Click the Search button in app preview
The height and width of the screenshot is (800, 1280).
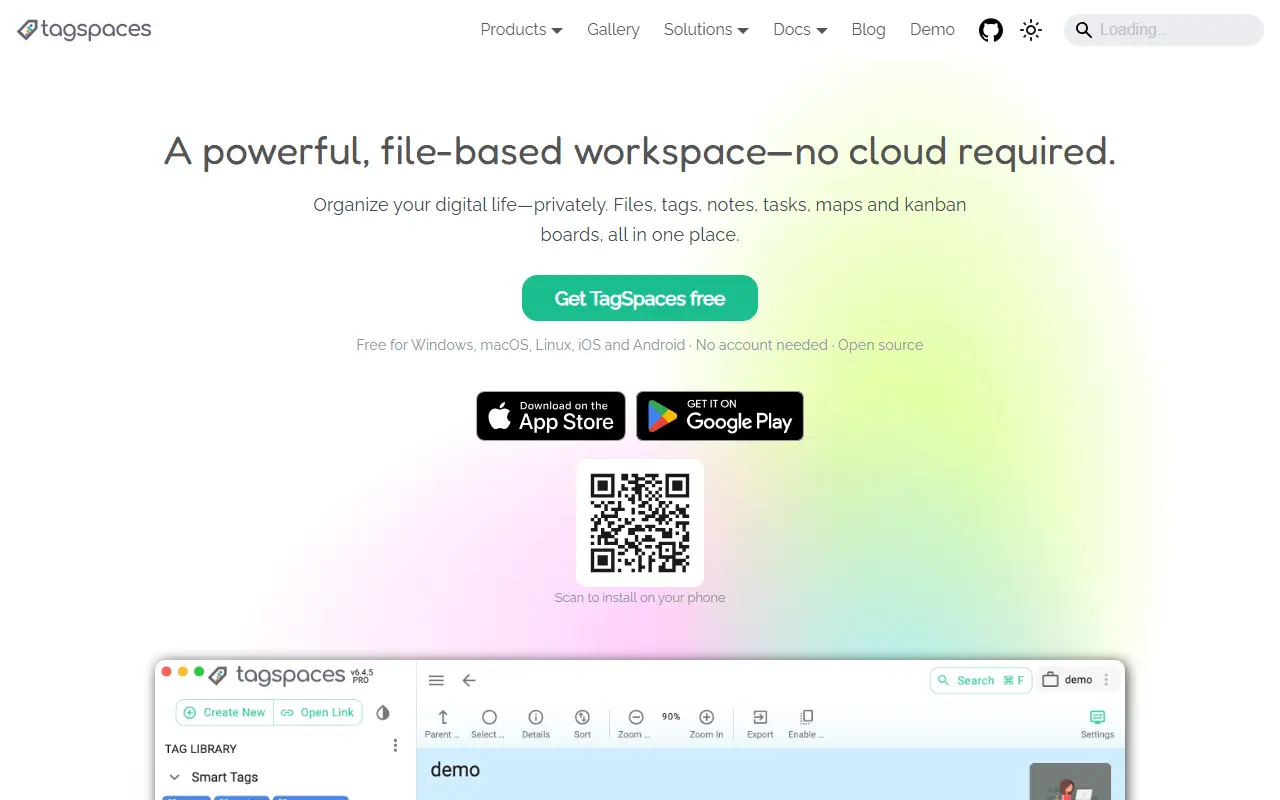point(981,680)
